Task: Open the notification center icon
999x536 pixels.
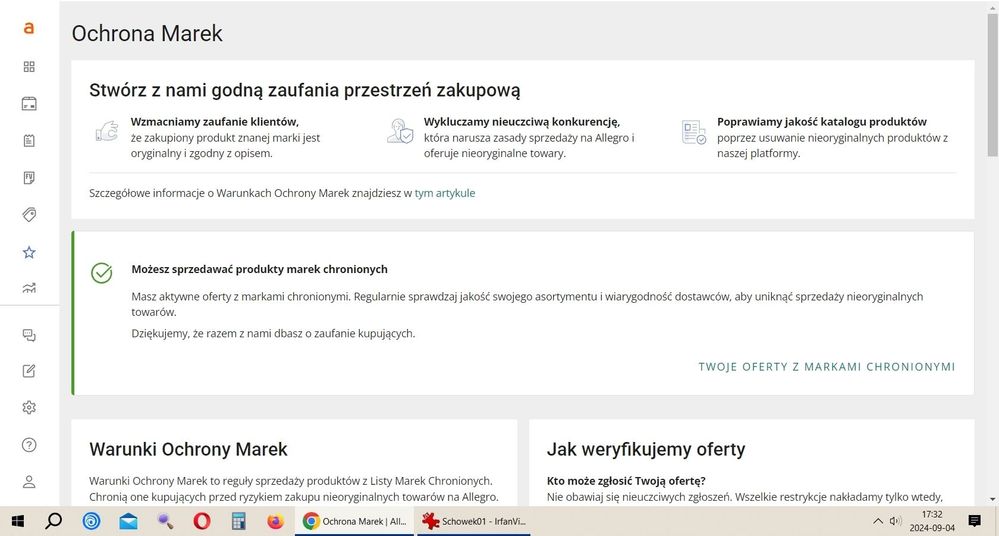Action: pyautogui.click(x=974, y=521)
